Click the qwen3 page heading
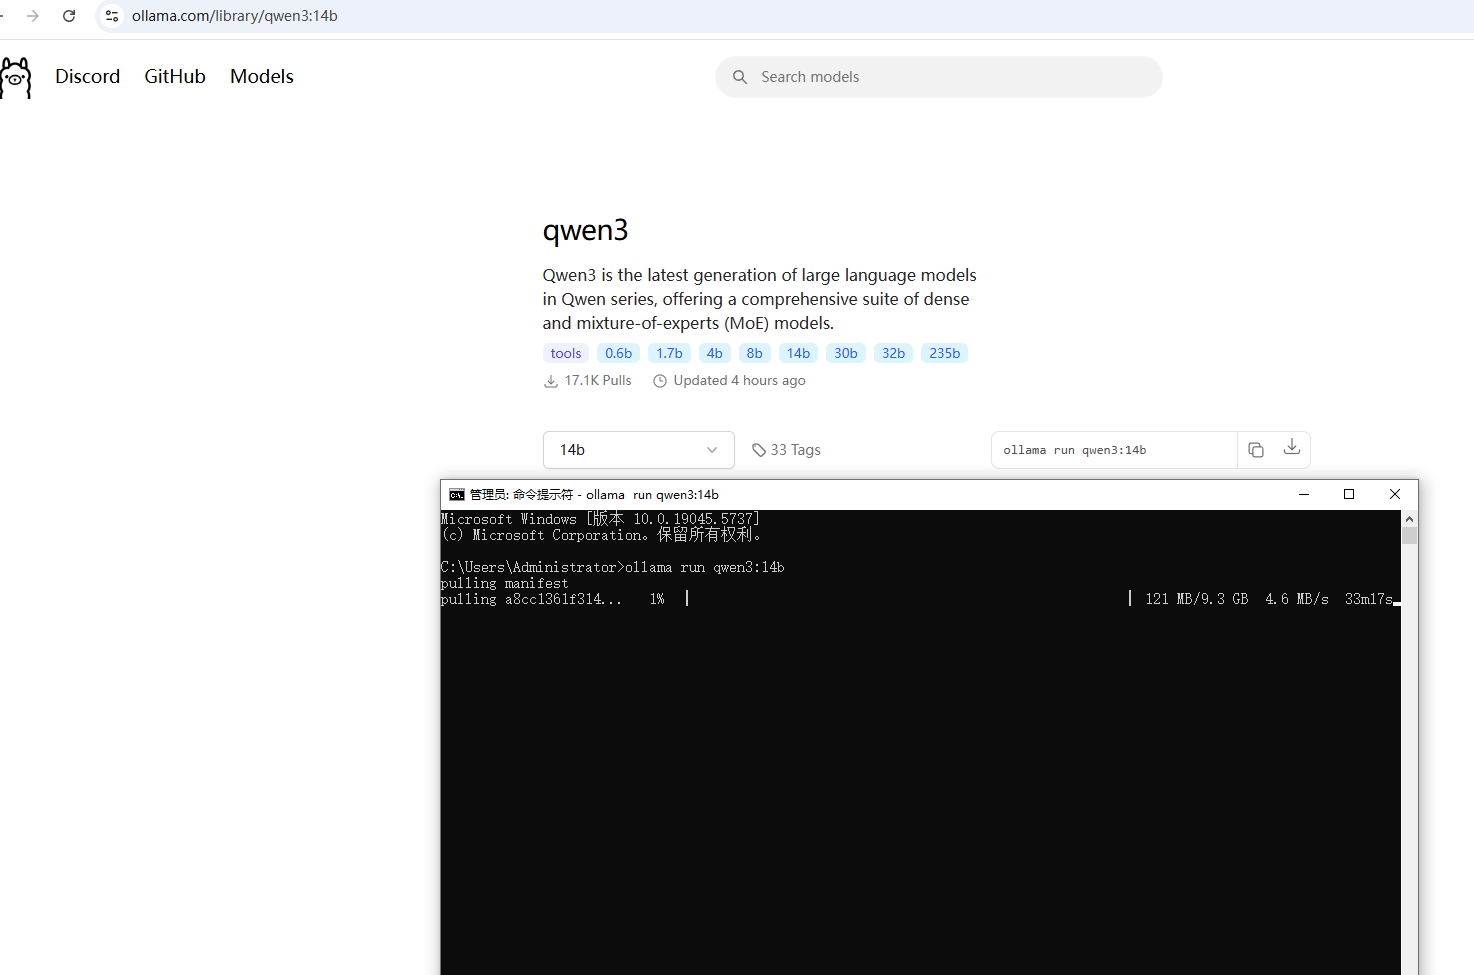This screenshot has width=1474, height=975. 585,230
